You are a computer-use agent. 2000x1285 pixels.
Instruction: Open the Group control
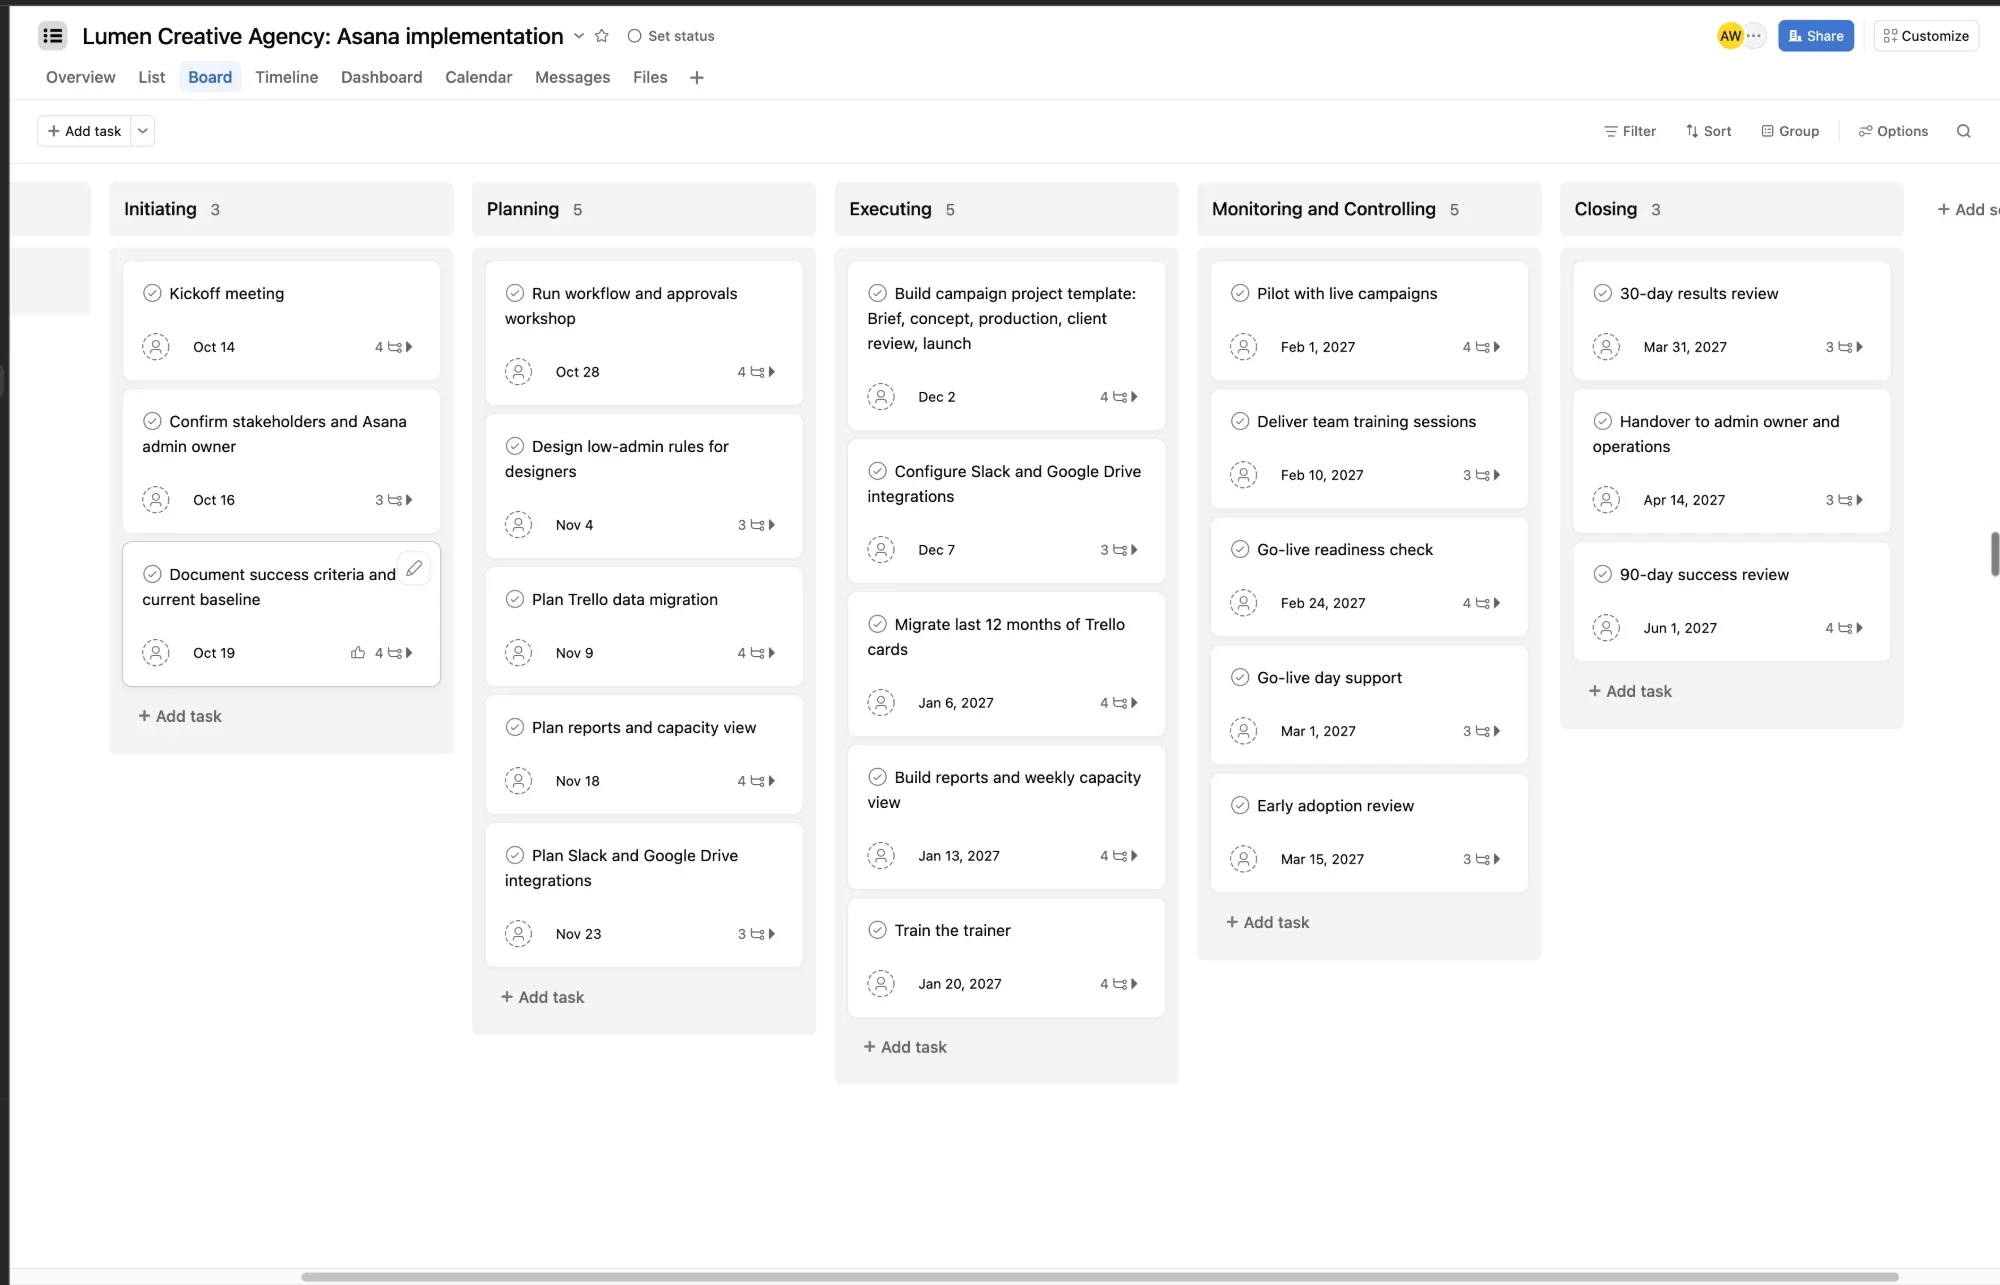(x=1790, y=131)
